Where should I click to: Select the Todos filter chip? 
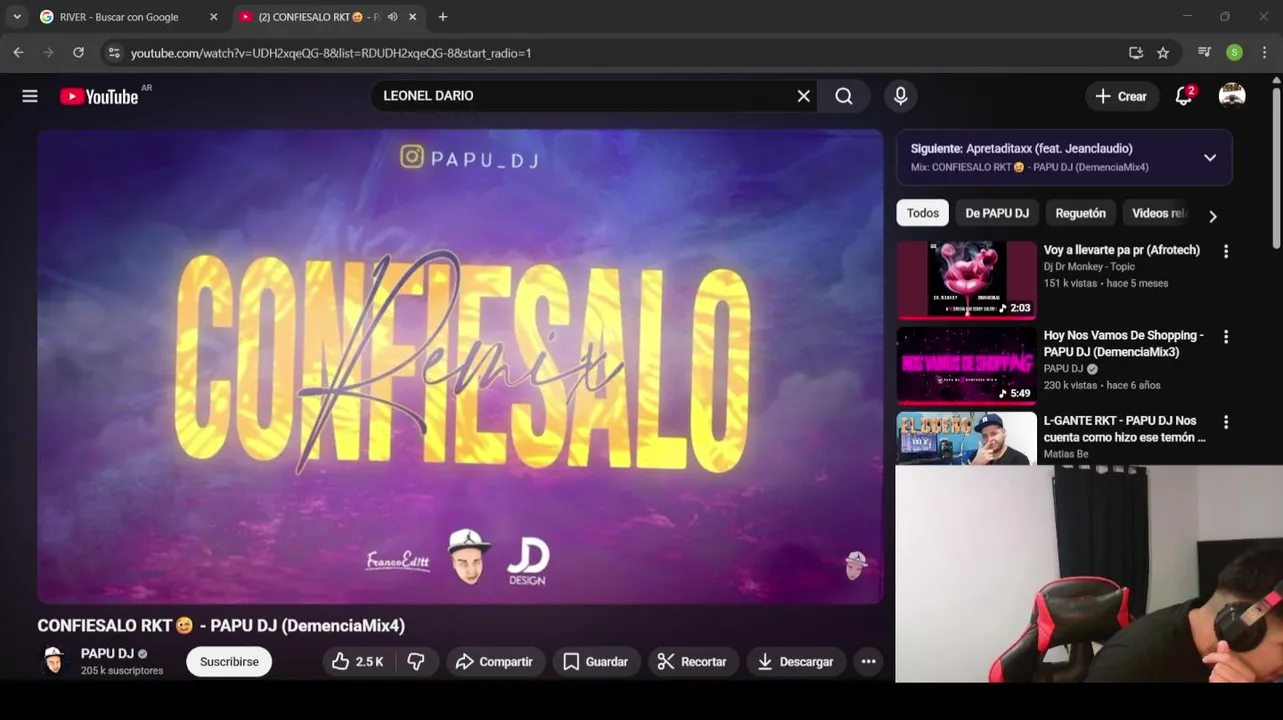coord(923,213)
